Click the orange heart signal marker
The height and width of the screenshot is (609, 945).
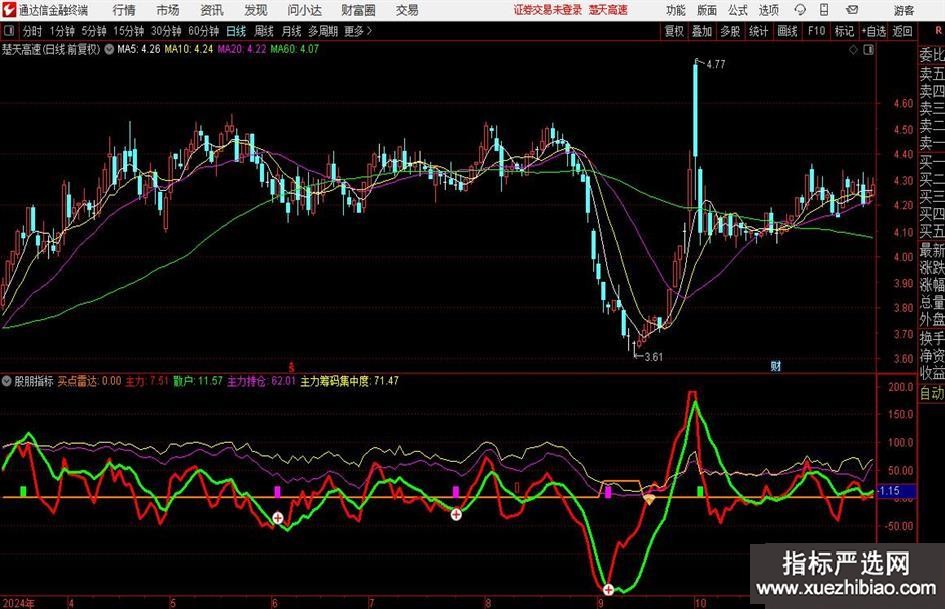[649, 500]
